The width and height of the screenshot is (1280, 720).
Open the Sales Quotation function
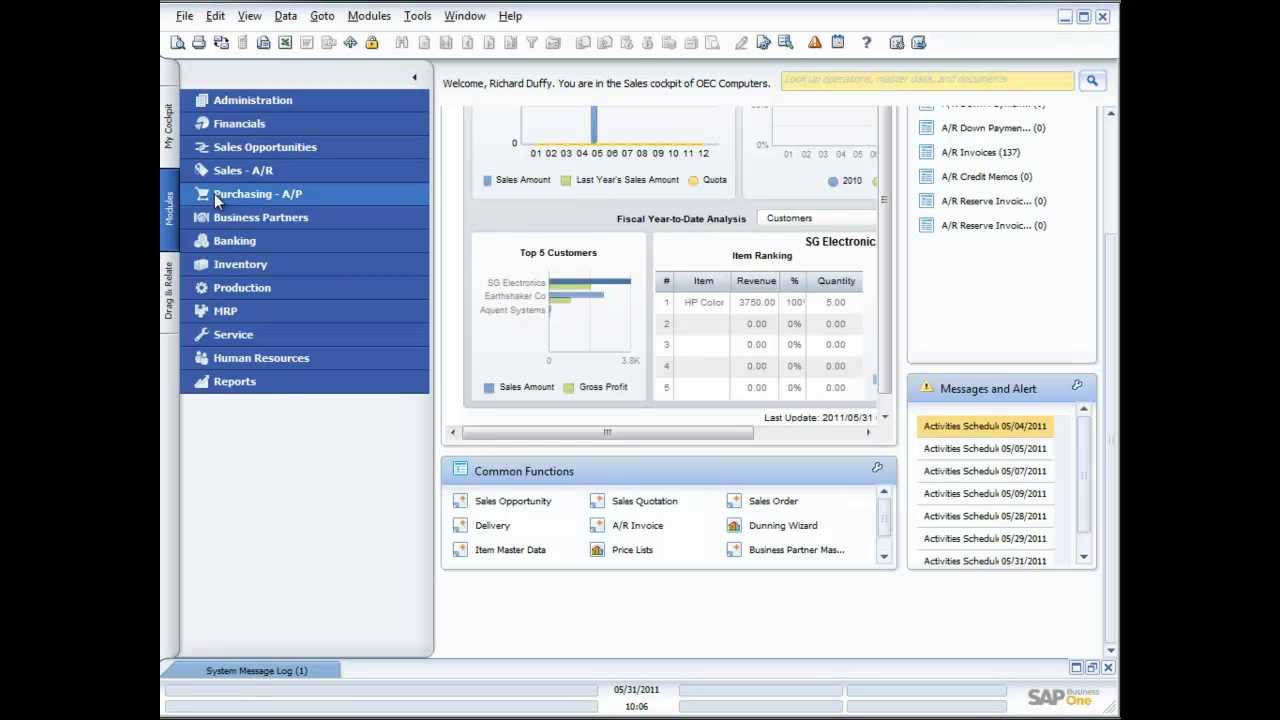(x=644, y=501)
